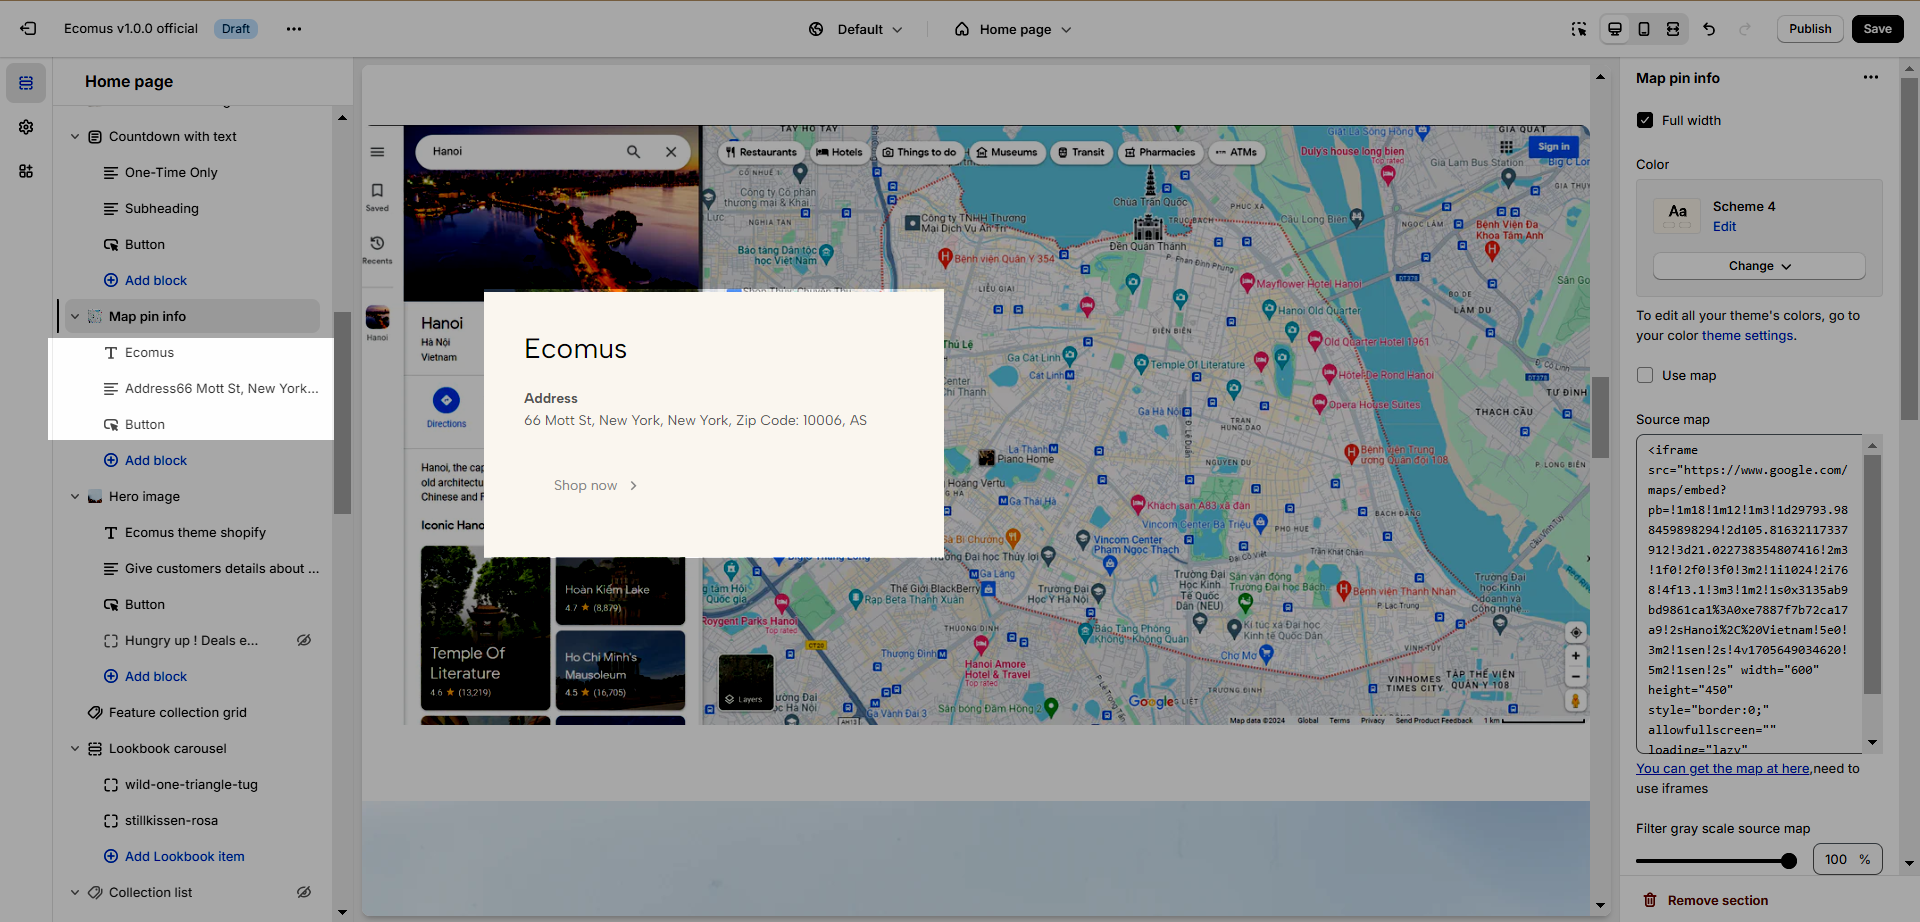Expand the Collection list chevron
The width and height of the screenshot is (1920, 922).
[x=75, y=892]
